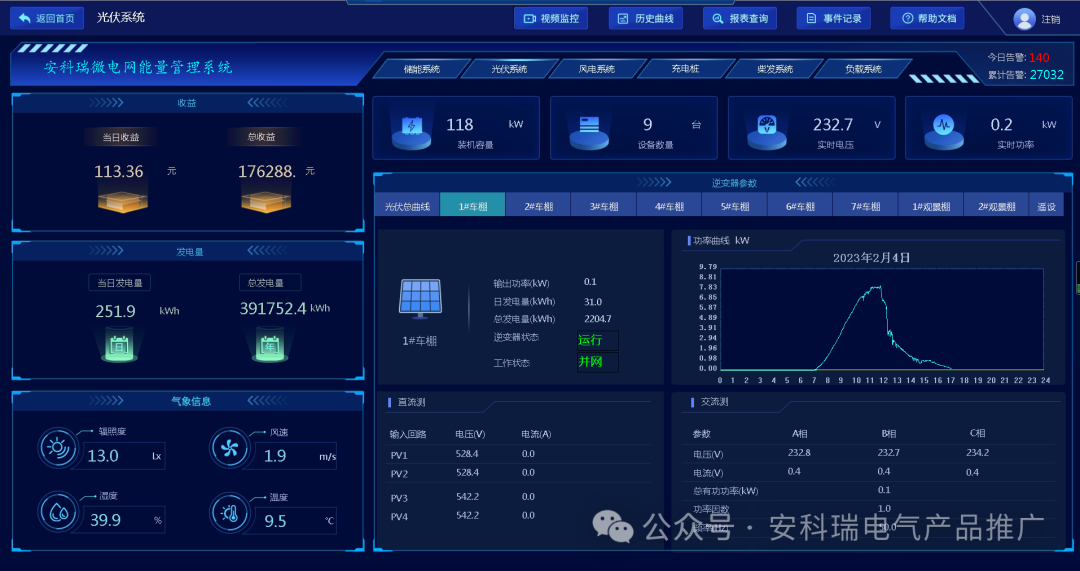Click PV3 voltage value 542.2

[x=467, y=497]
